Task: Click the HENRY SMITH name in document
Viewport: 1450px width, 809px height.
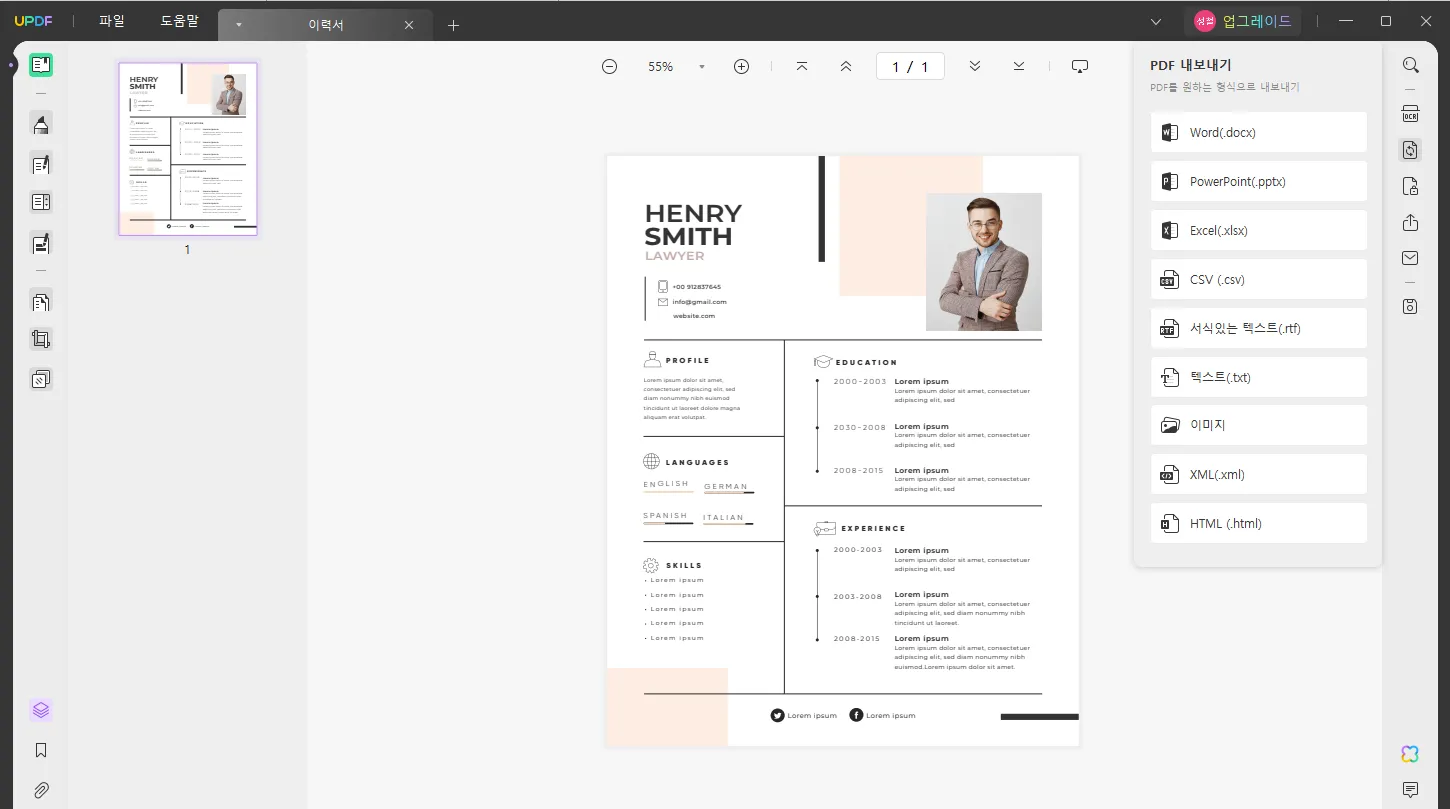Action: click(x=693, y=225)
